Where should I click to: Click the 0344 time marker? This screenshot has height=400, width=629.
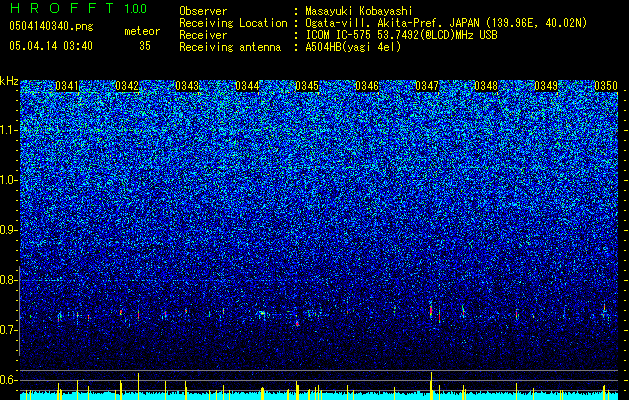247,86
